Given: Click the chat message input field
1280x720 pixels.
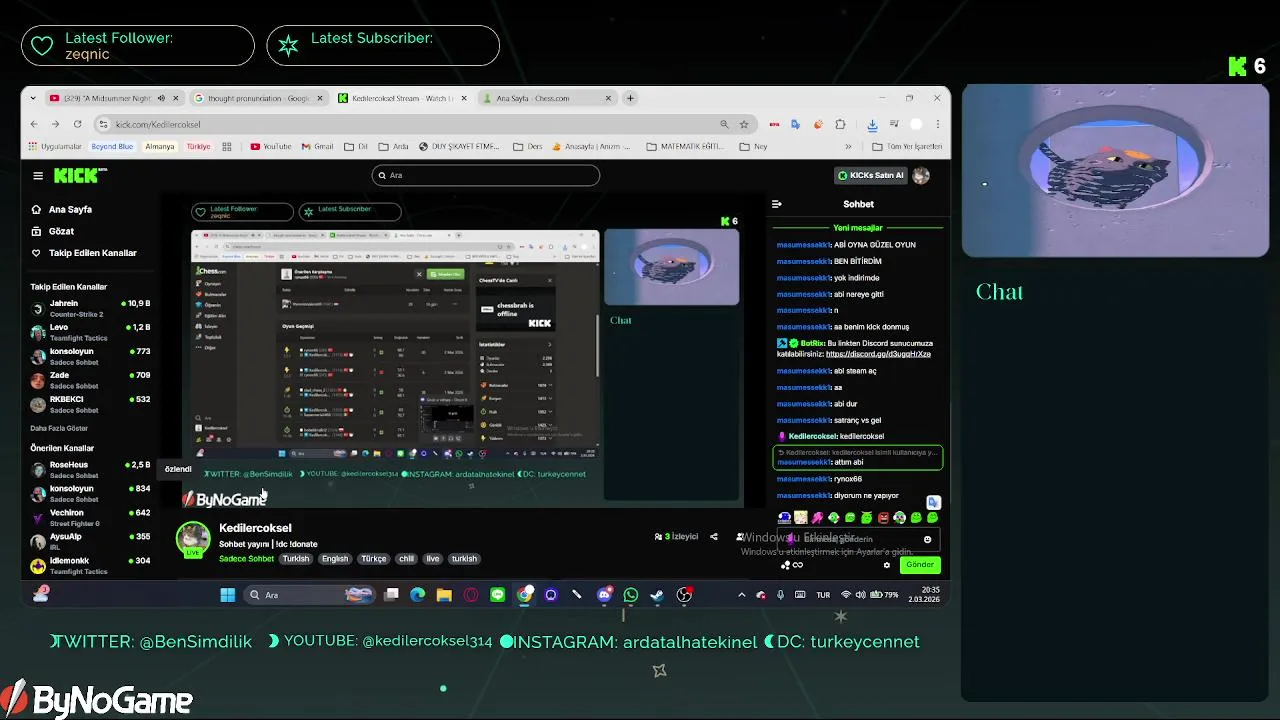Looking at the screenshot, I should coord(857,539).
